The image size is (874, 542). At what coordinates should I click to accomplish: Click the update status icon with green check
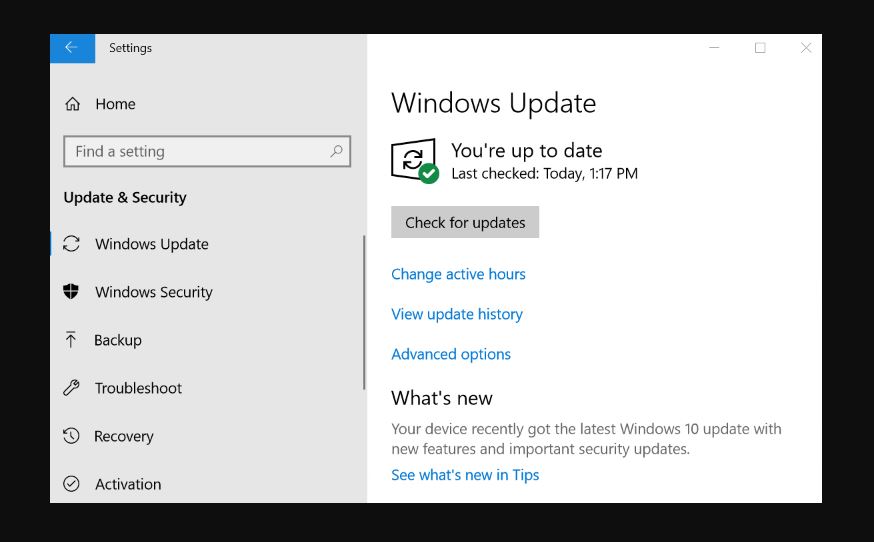coord(415,161)
